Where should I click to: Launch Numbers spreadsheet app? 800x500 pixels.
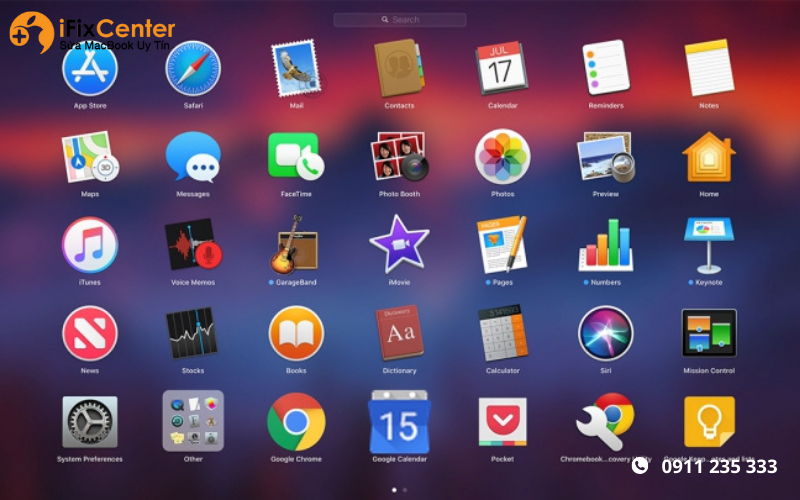pos(606,245)
